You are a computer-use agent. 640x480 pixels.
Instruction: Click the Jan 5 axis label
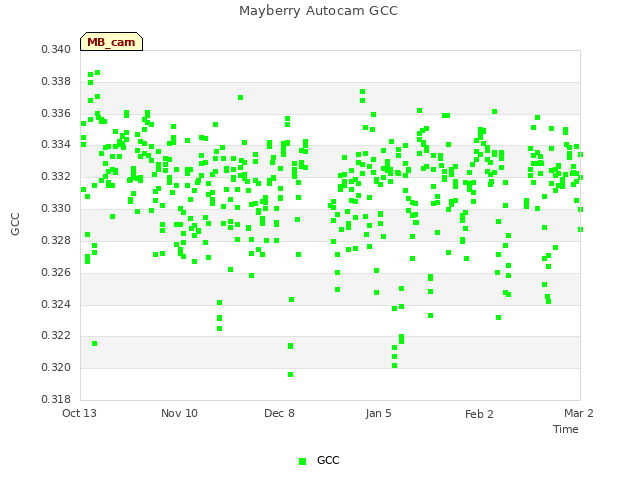point(378,413)
